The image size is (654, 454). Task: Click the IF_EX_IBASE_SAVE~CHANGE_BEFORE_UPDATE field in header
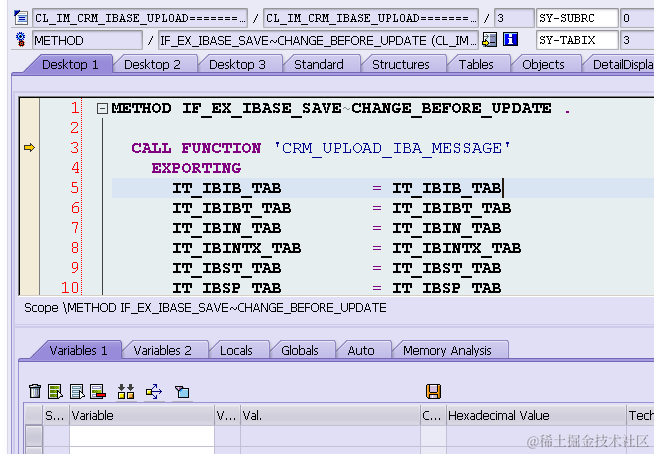click(x=318, y=40)
